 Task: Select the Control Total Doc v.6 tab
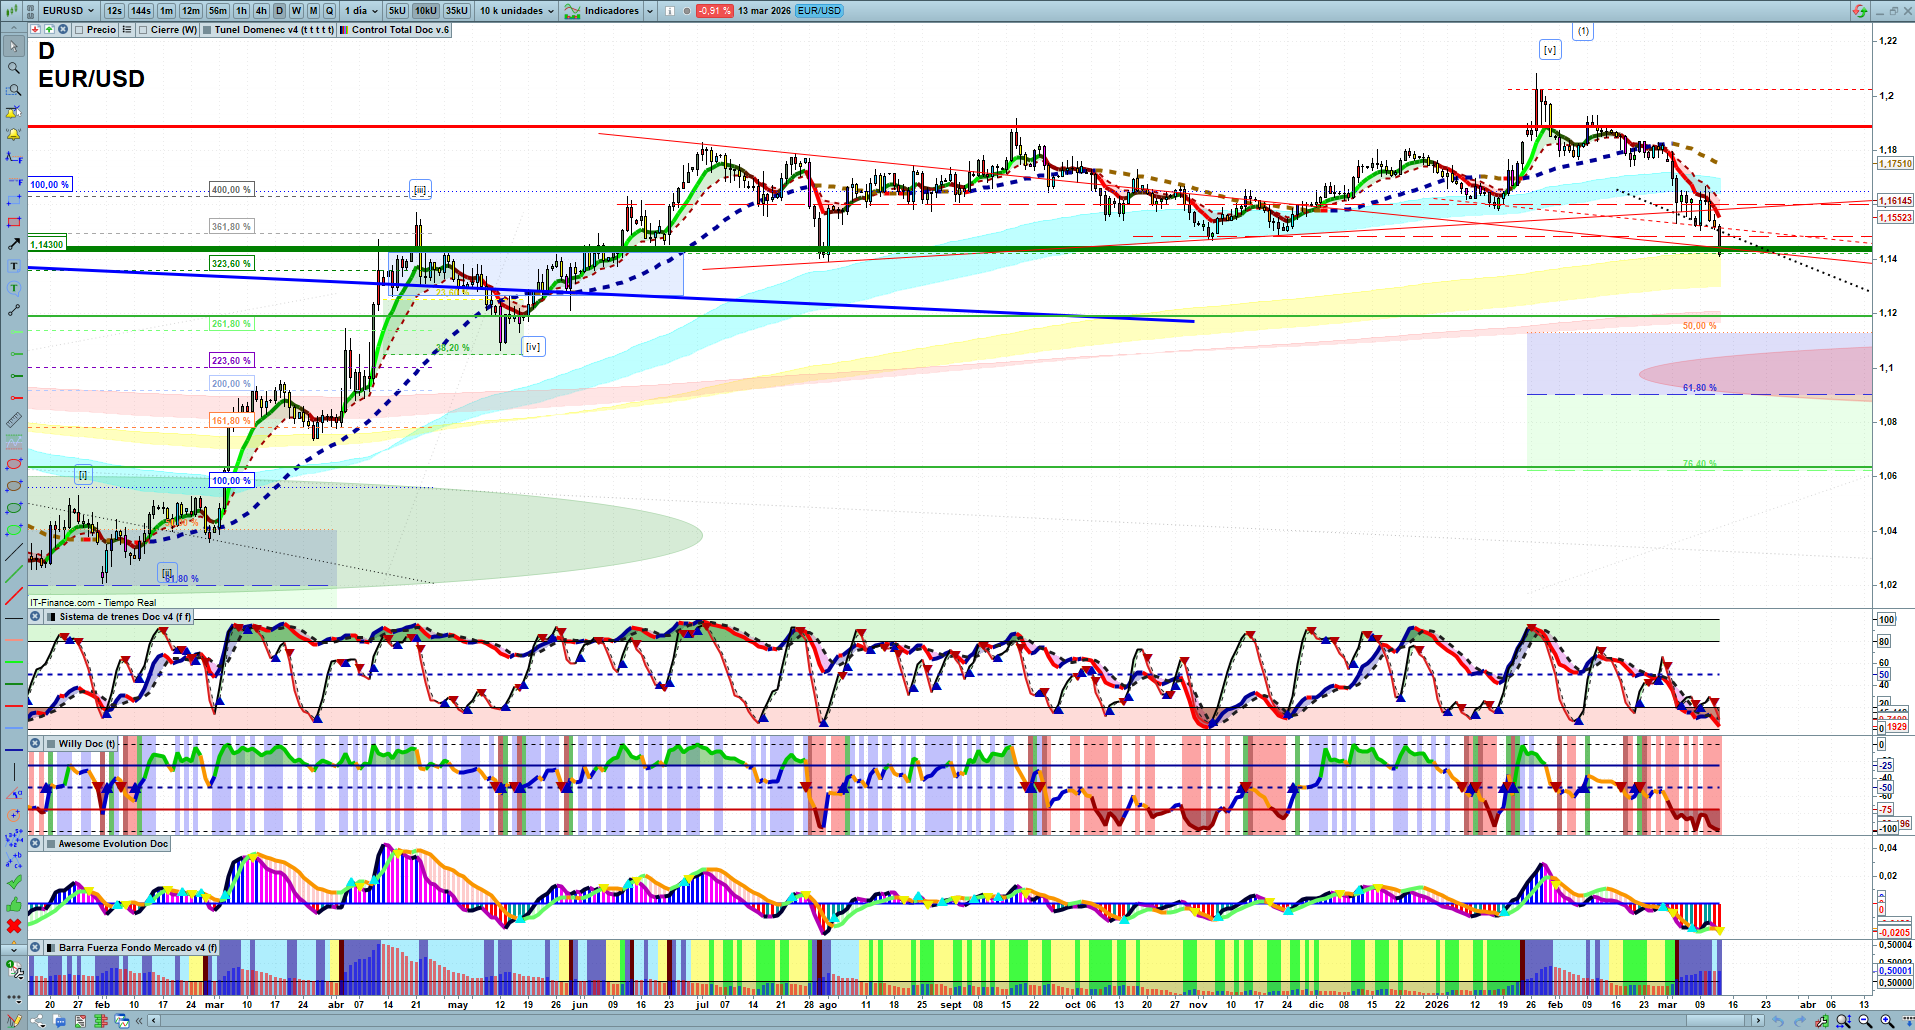[399, 30]
